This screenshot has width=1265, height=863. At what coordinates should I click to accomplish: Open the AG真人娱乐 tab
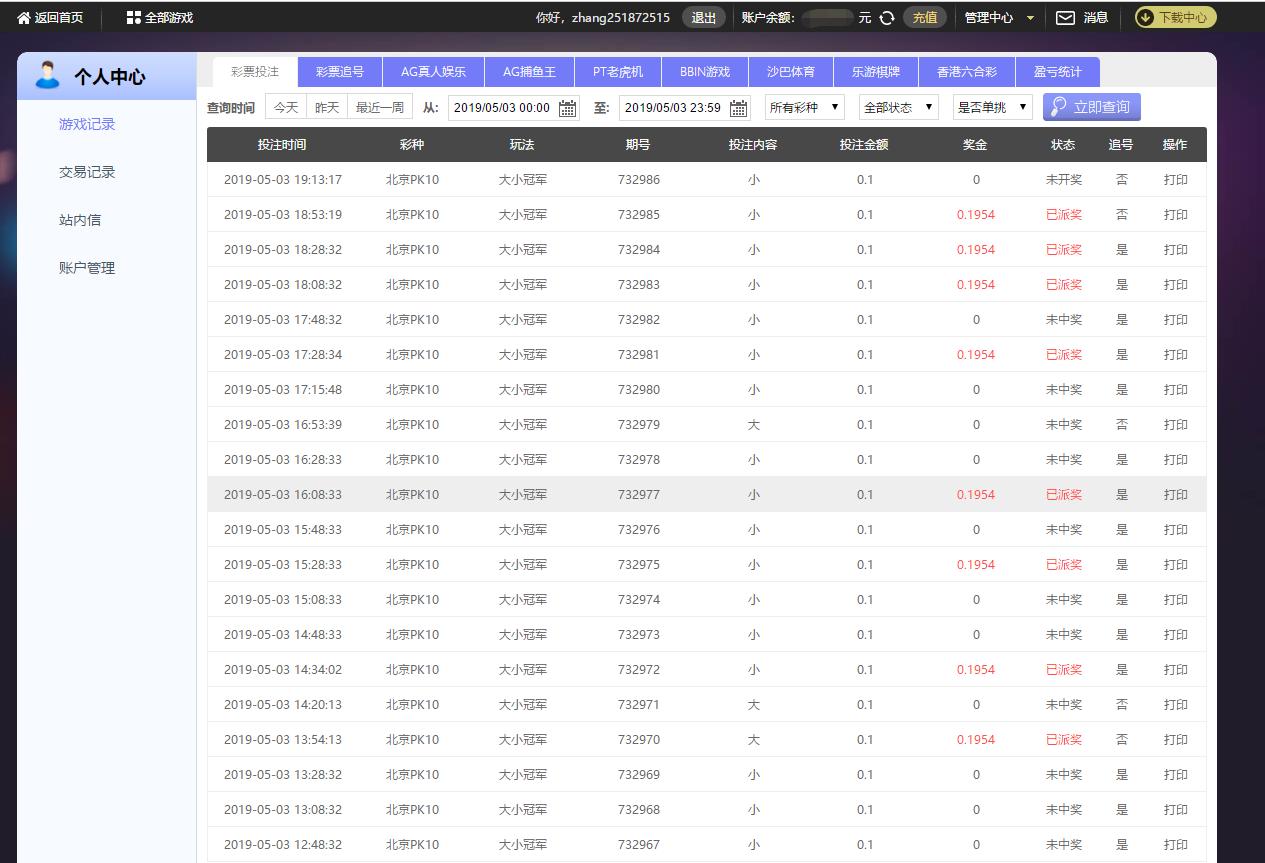coord(433,72)
